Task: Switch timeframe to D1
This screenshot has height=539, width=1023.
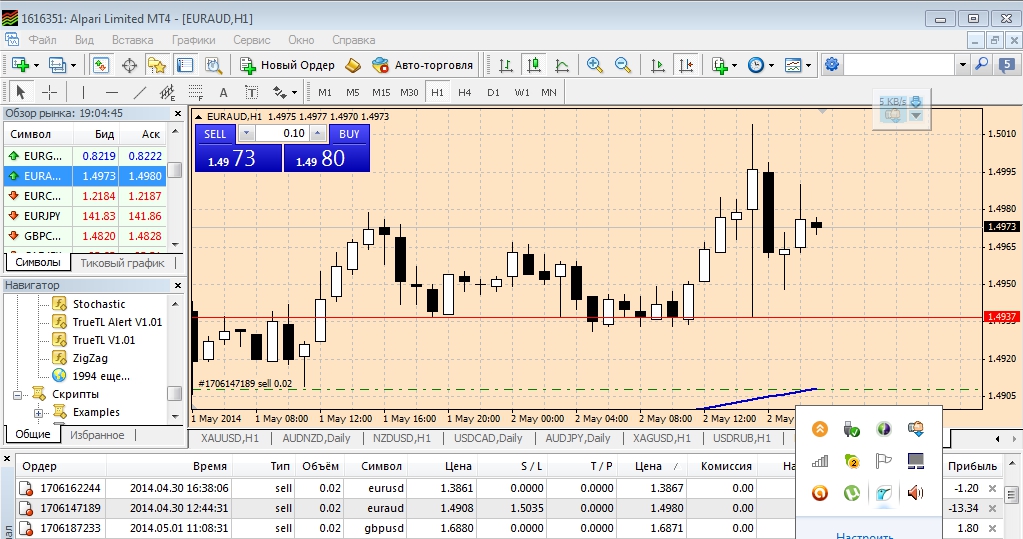Action: tap(493, 93)
